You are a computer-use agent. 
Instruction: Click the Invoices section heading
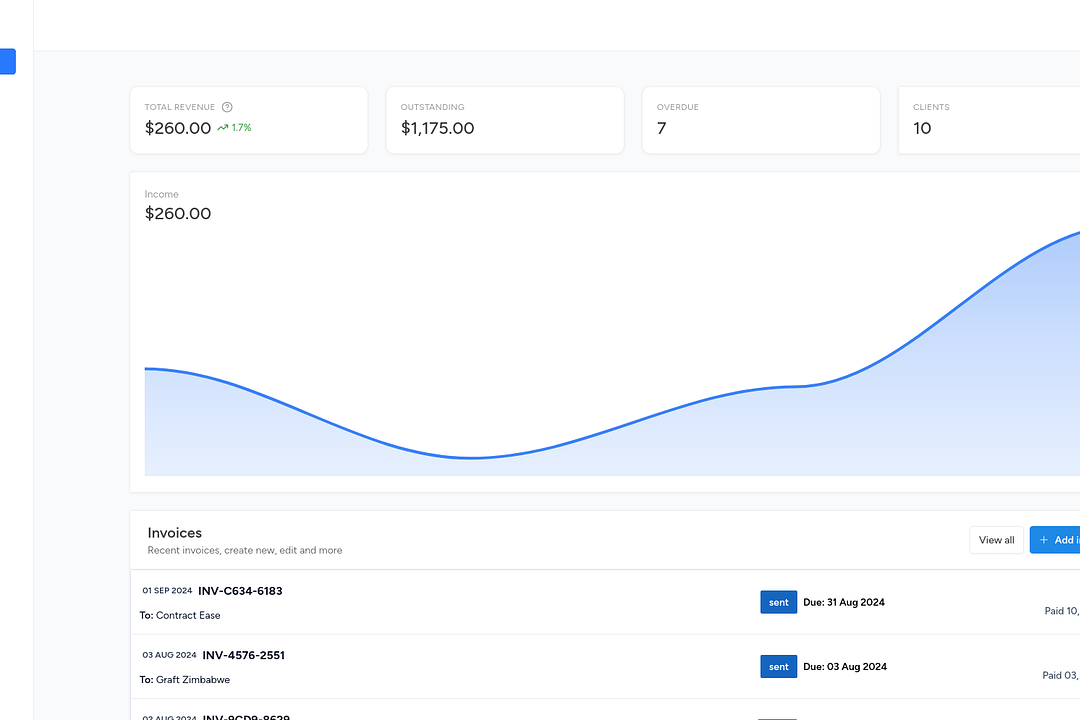coord(175,533)
